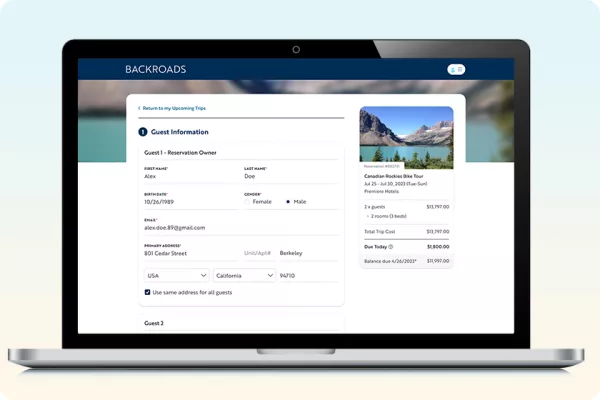Click the Canadian Rockies trip photo
Viewport: 600px width, 400px height.
(x=405, y=136)
